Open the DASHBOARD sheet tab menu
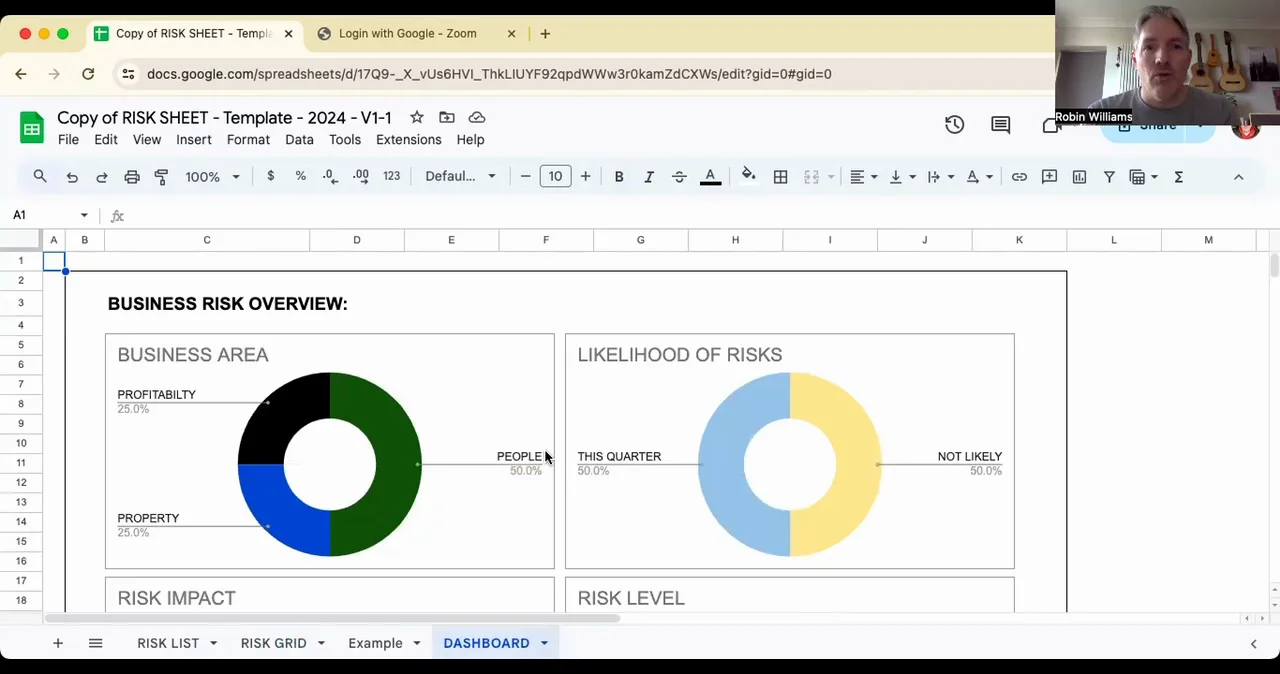Image resolution: width=1280 pixels, height=674 pixels. (x=543, y=643)
